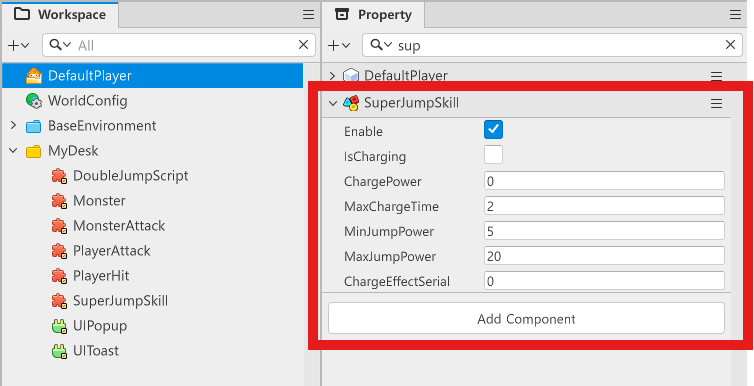Open the Workspace add (+) dropdown
The width and height of the screenshot is (754, 386).
(19, 45)
